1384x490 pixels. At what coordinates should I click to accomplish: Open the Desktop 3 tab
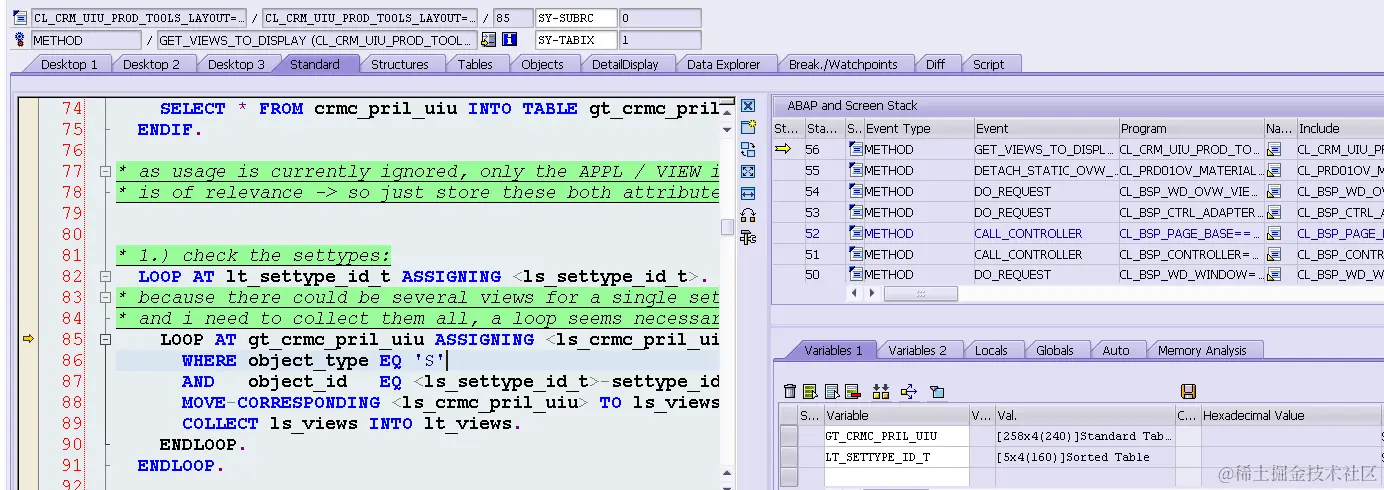point(237,64)
